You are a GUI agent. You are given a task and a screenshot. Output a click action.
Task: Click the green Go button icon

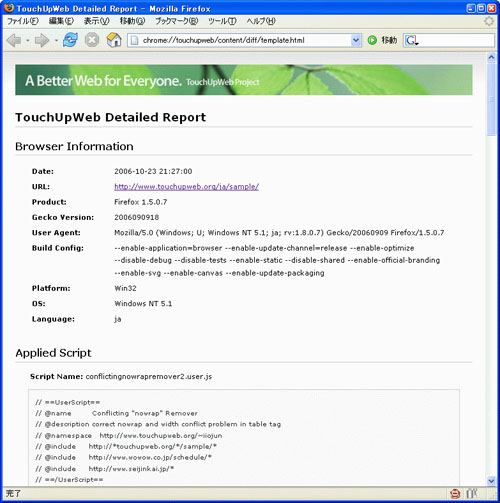click(x=372, y=40)
